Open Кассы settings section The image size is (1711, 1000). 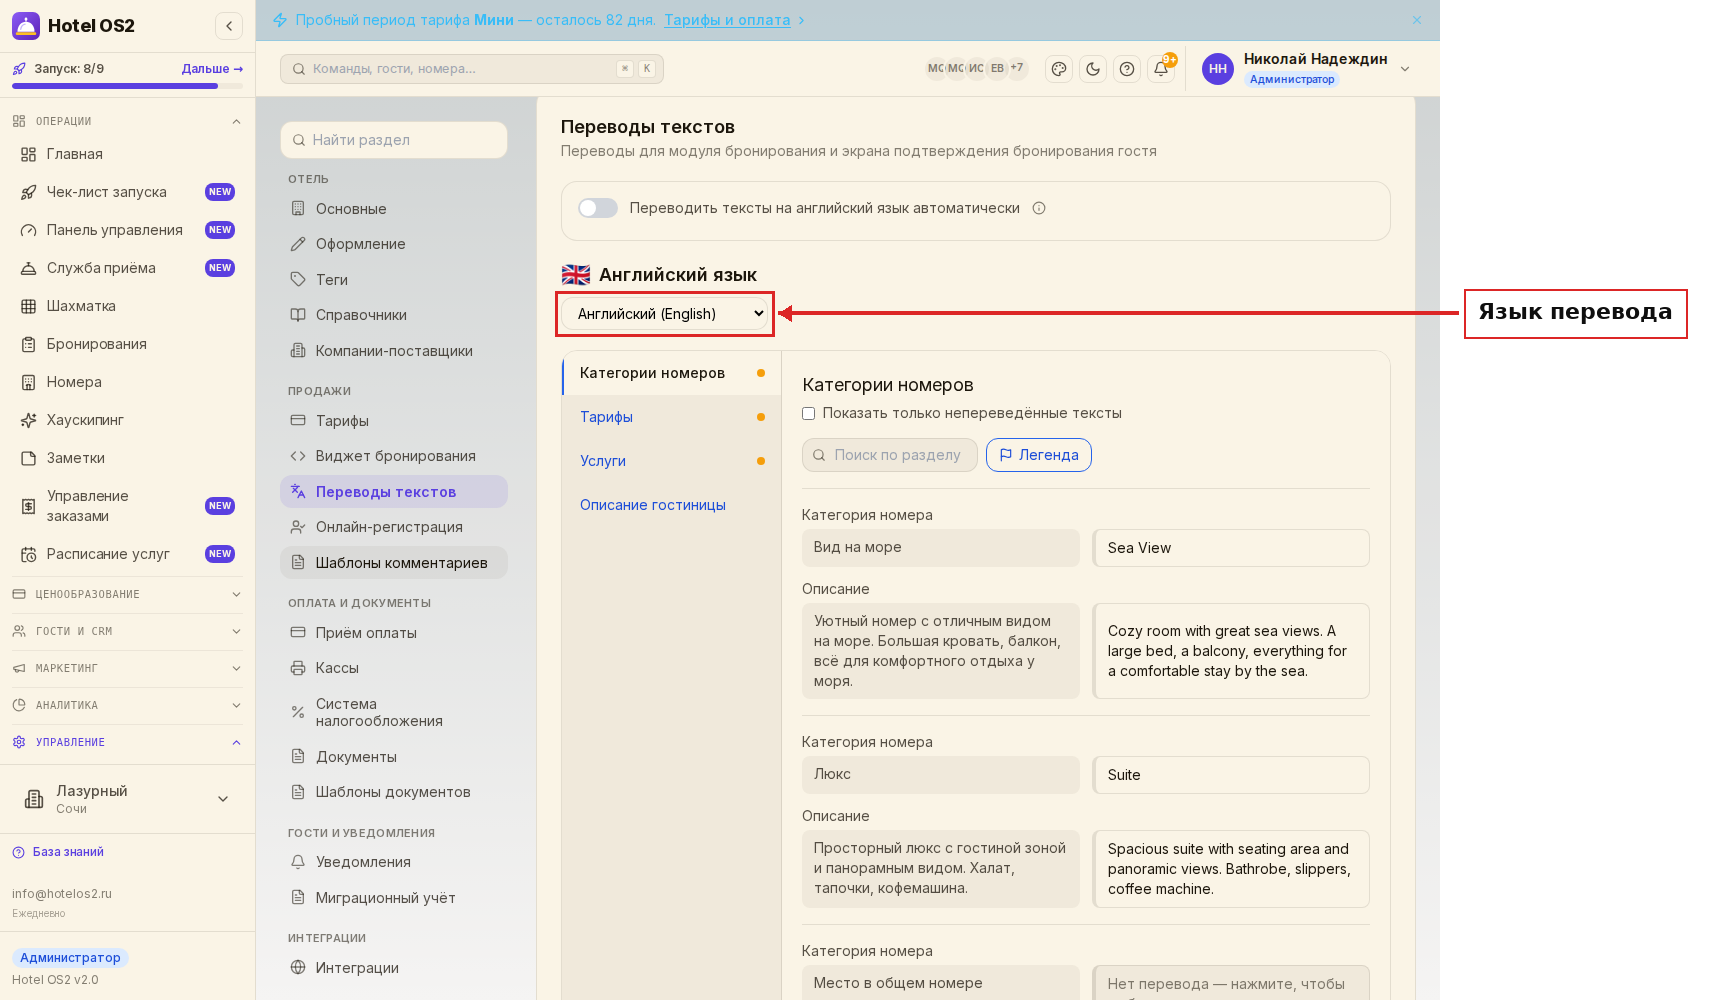pos(394,668)
